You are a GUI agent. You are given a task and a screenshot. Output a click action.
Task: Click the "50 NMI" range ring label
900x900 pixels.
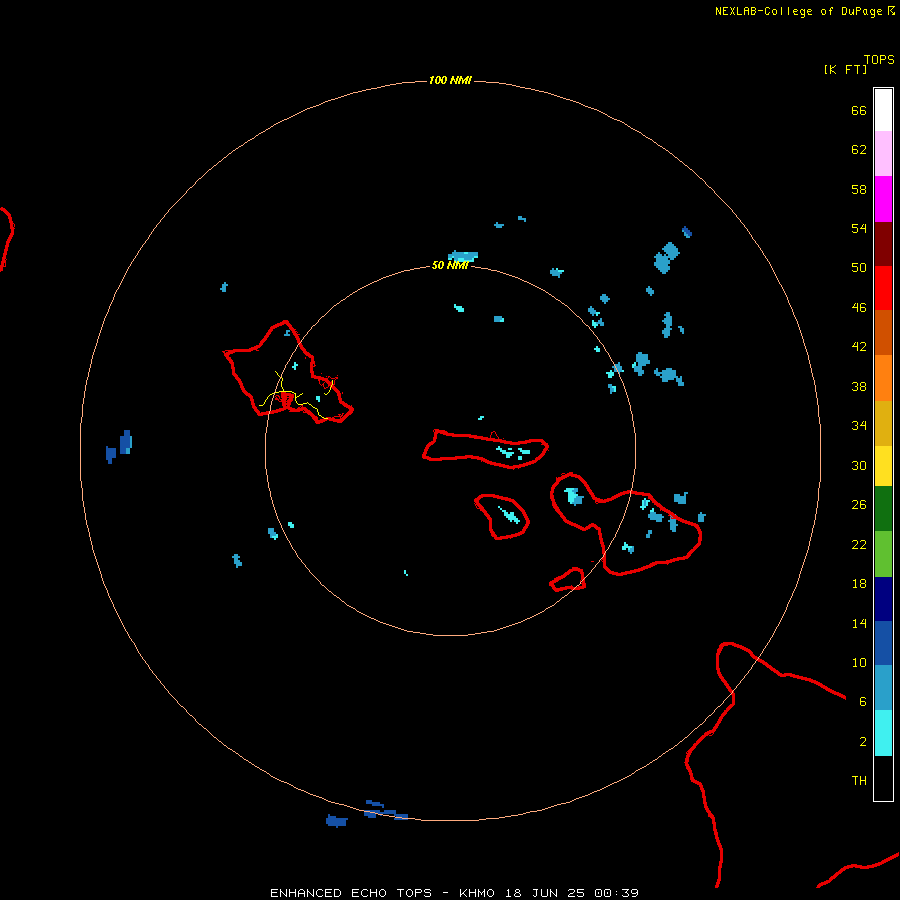(x=450, y=265)
